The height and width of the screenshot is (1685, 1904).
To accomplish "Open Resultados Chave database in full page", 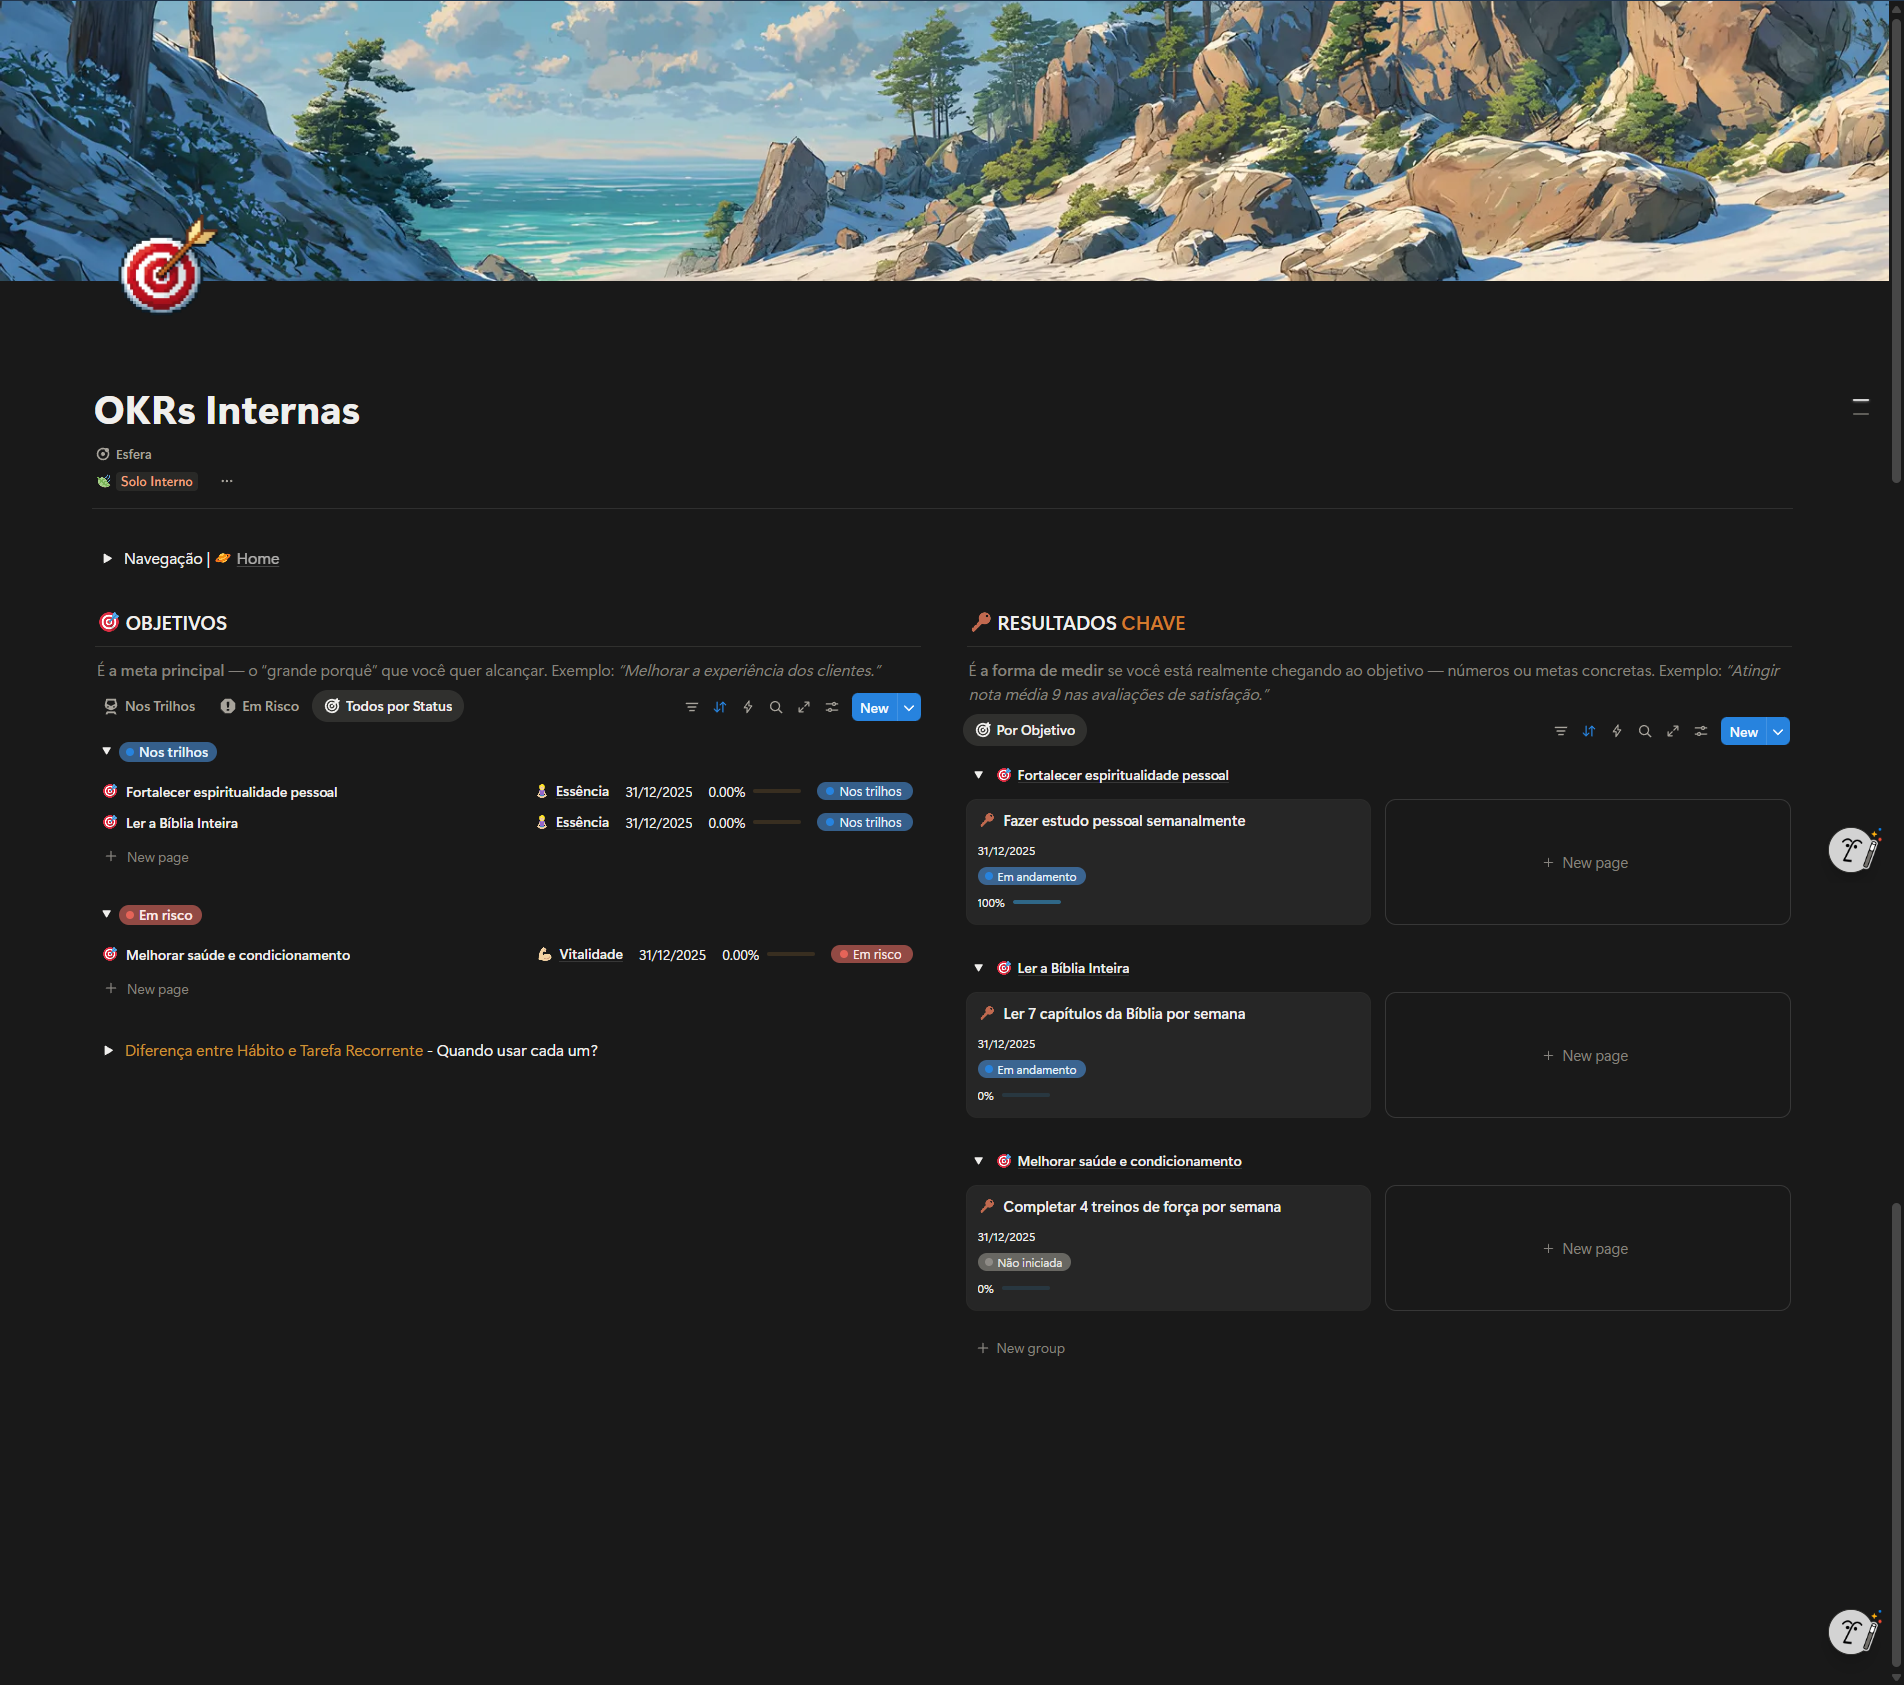I will point(1673,732).
